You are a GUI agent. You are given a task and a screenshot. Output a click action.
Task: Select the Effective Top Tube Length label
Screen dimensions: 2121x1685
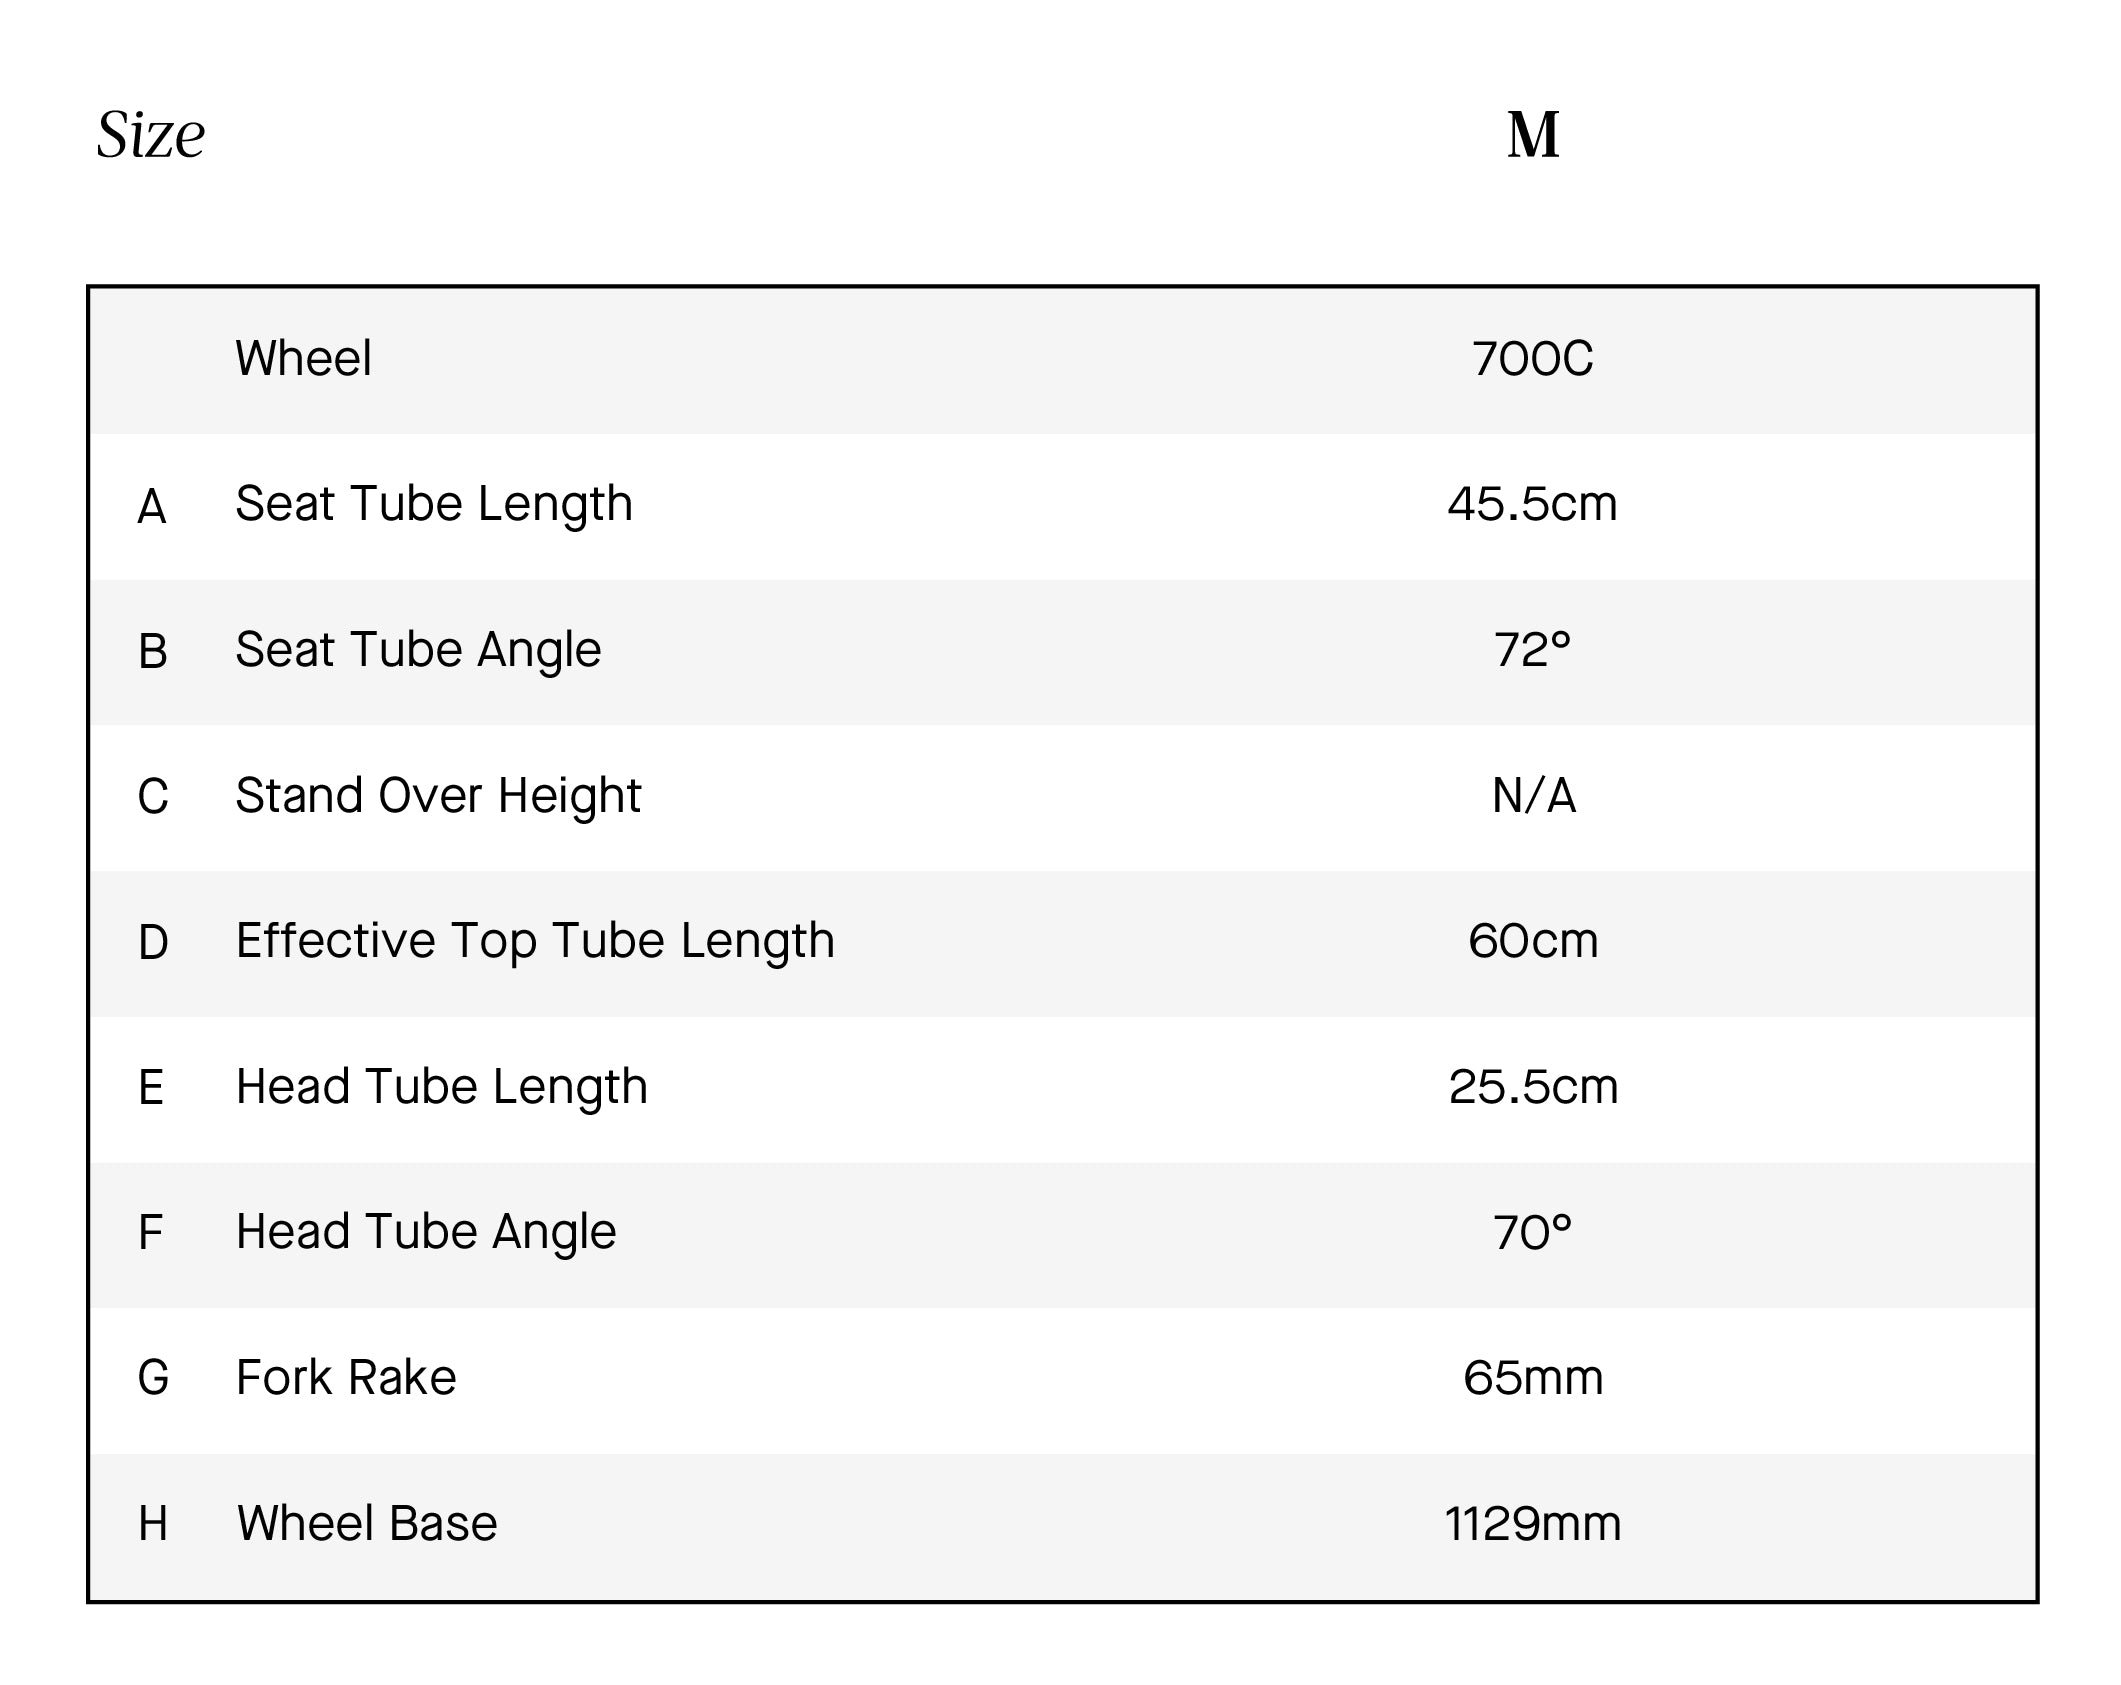pyautogui.click(x=535, y=942)
